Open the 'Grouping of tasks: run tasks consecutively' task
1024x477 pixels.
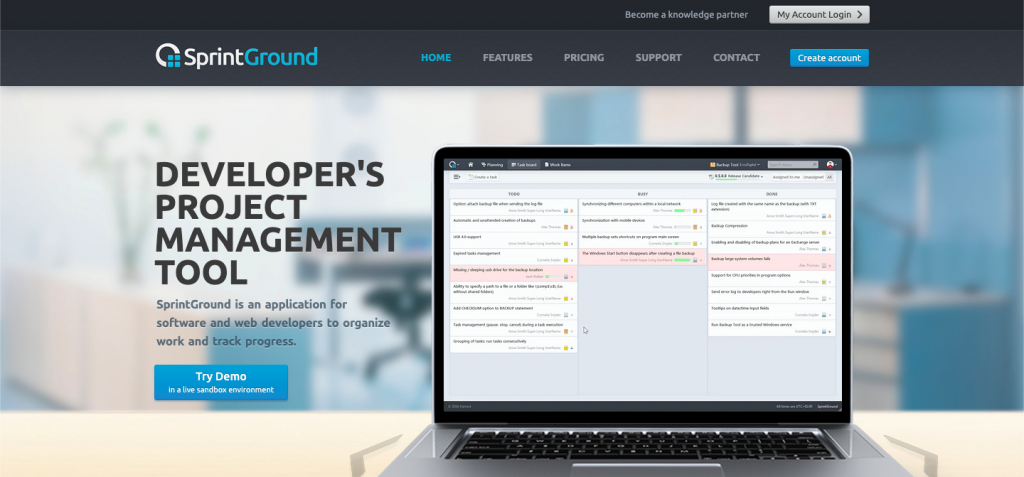(514, 344)
